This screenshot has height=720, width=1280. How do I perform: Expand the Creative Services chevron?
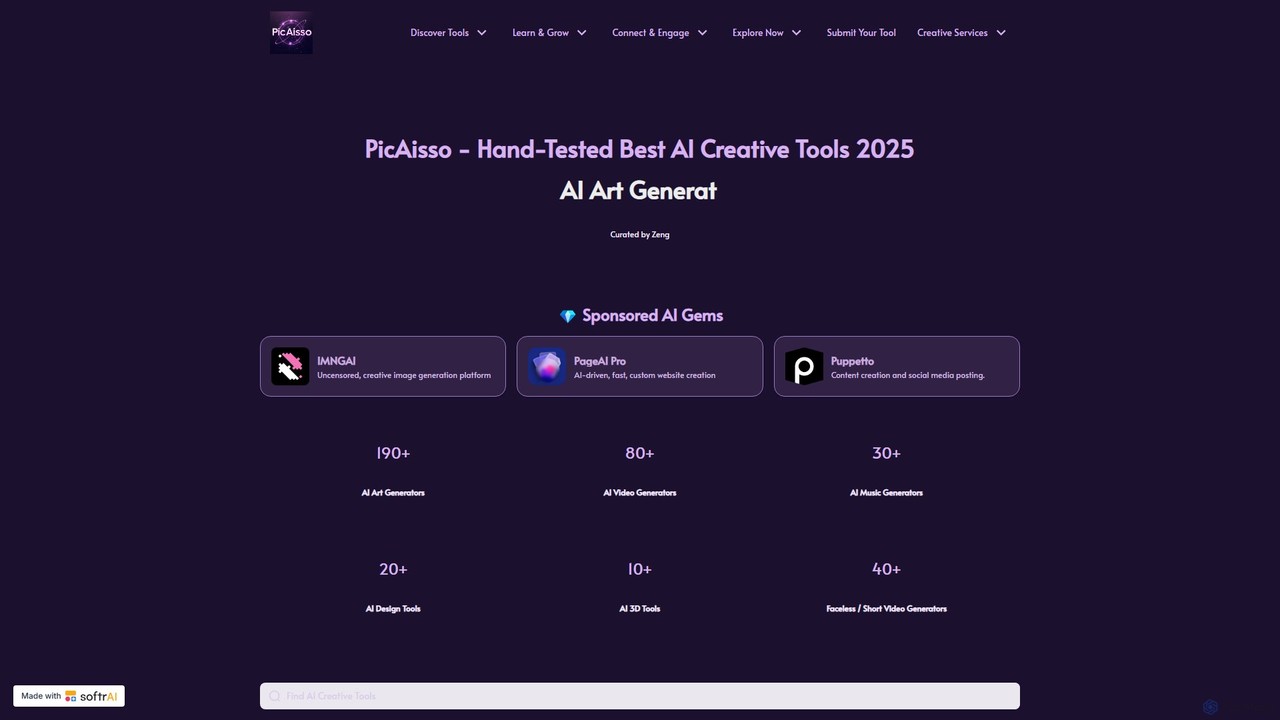tap(1001, 33)
